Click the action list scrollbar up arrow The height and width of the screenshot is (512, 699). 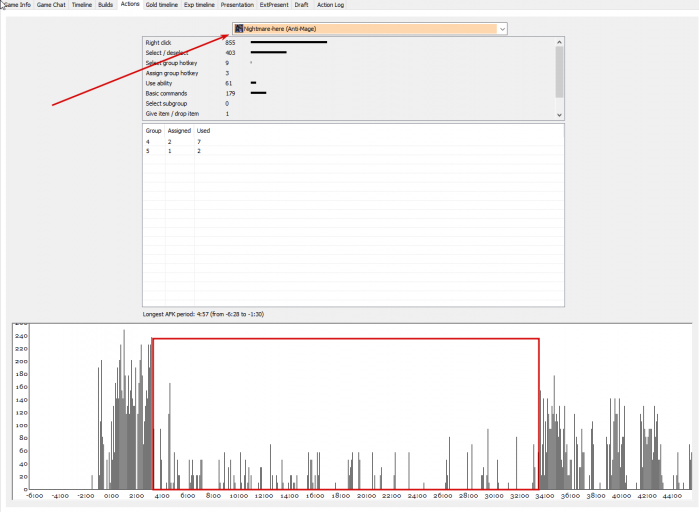559,42
